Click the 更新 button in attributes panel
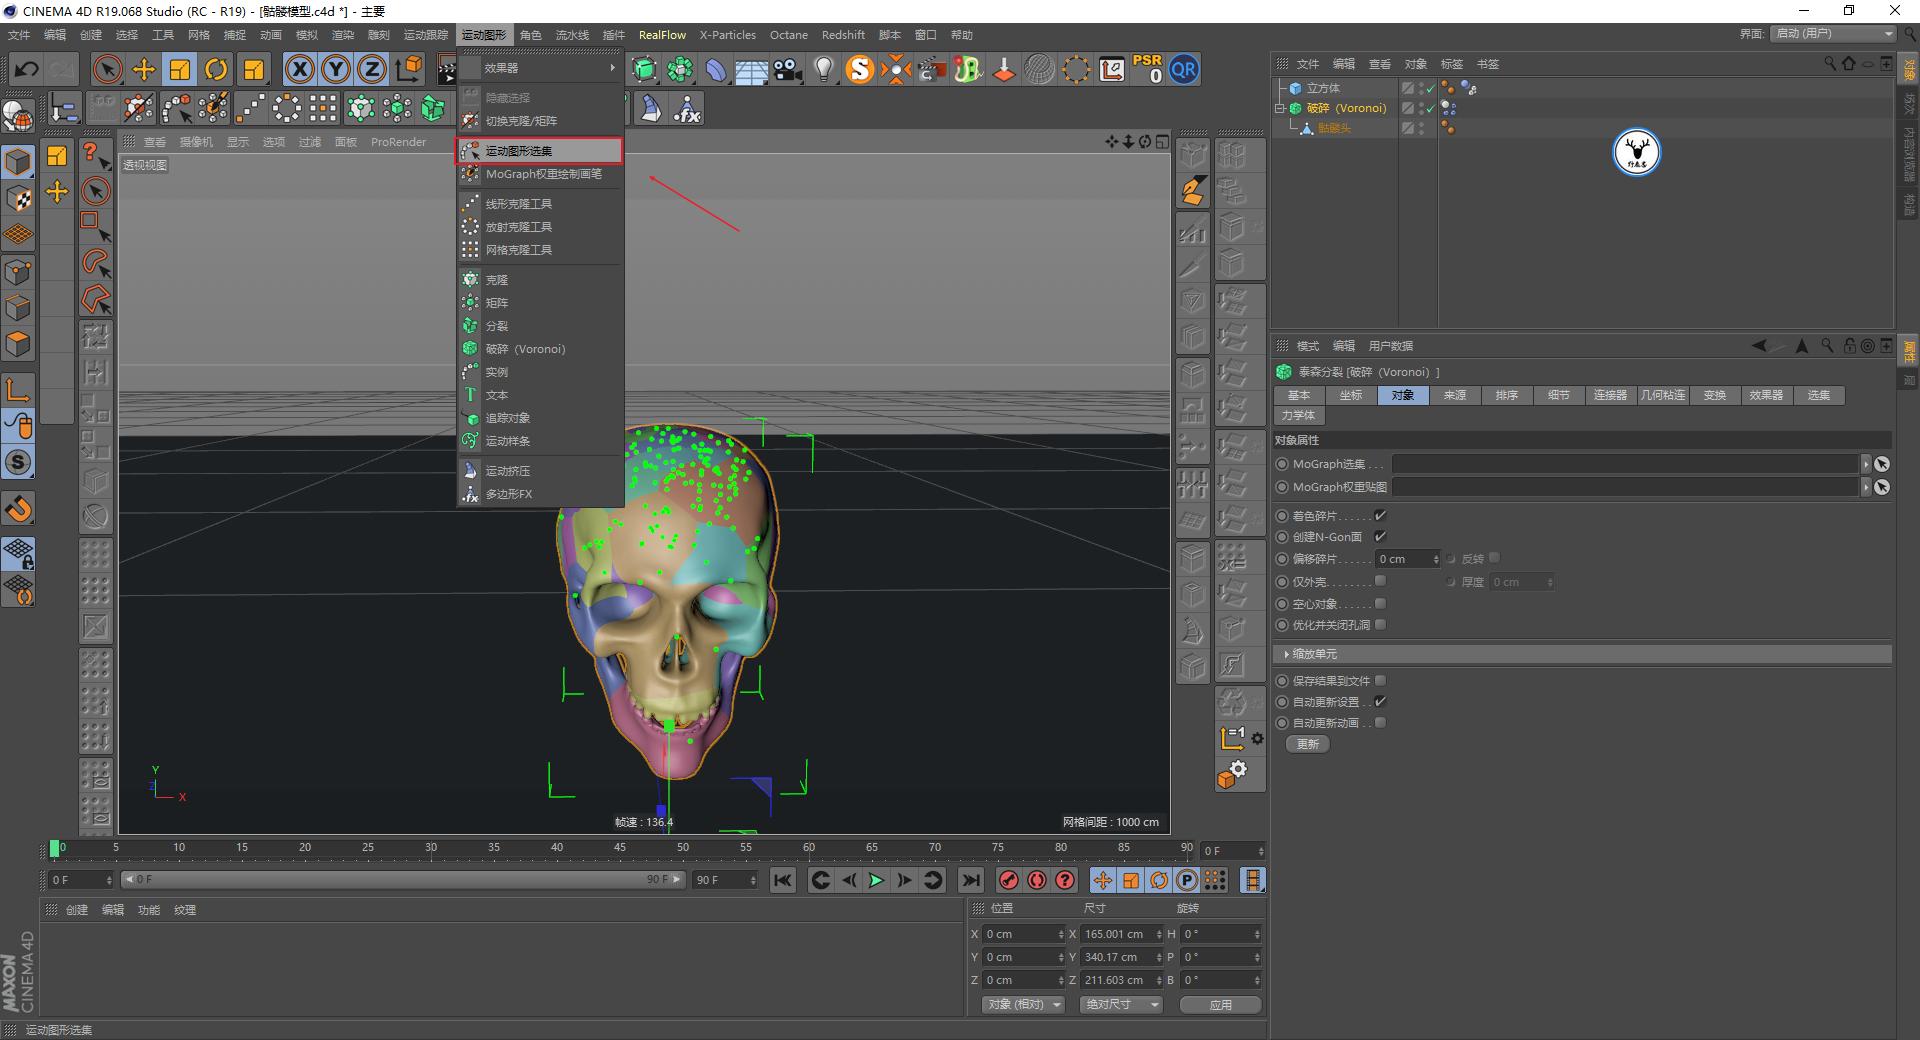Viewport: 1920px width, 1040px height. tap(1307, 743)
